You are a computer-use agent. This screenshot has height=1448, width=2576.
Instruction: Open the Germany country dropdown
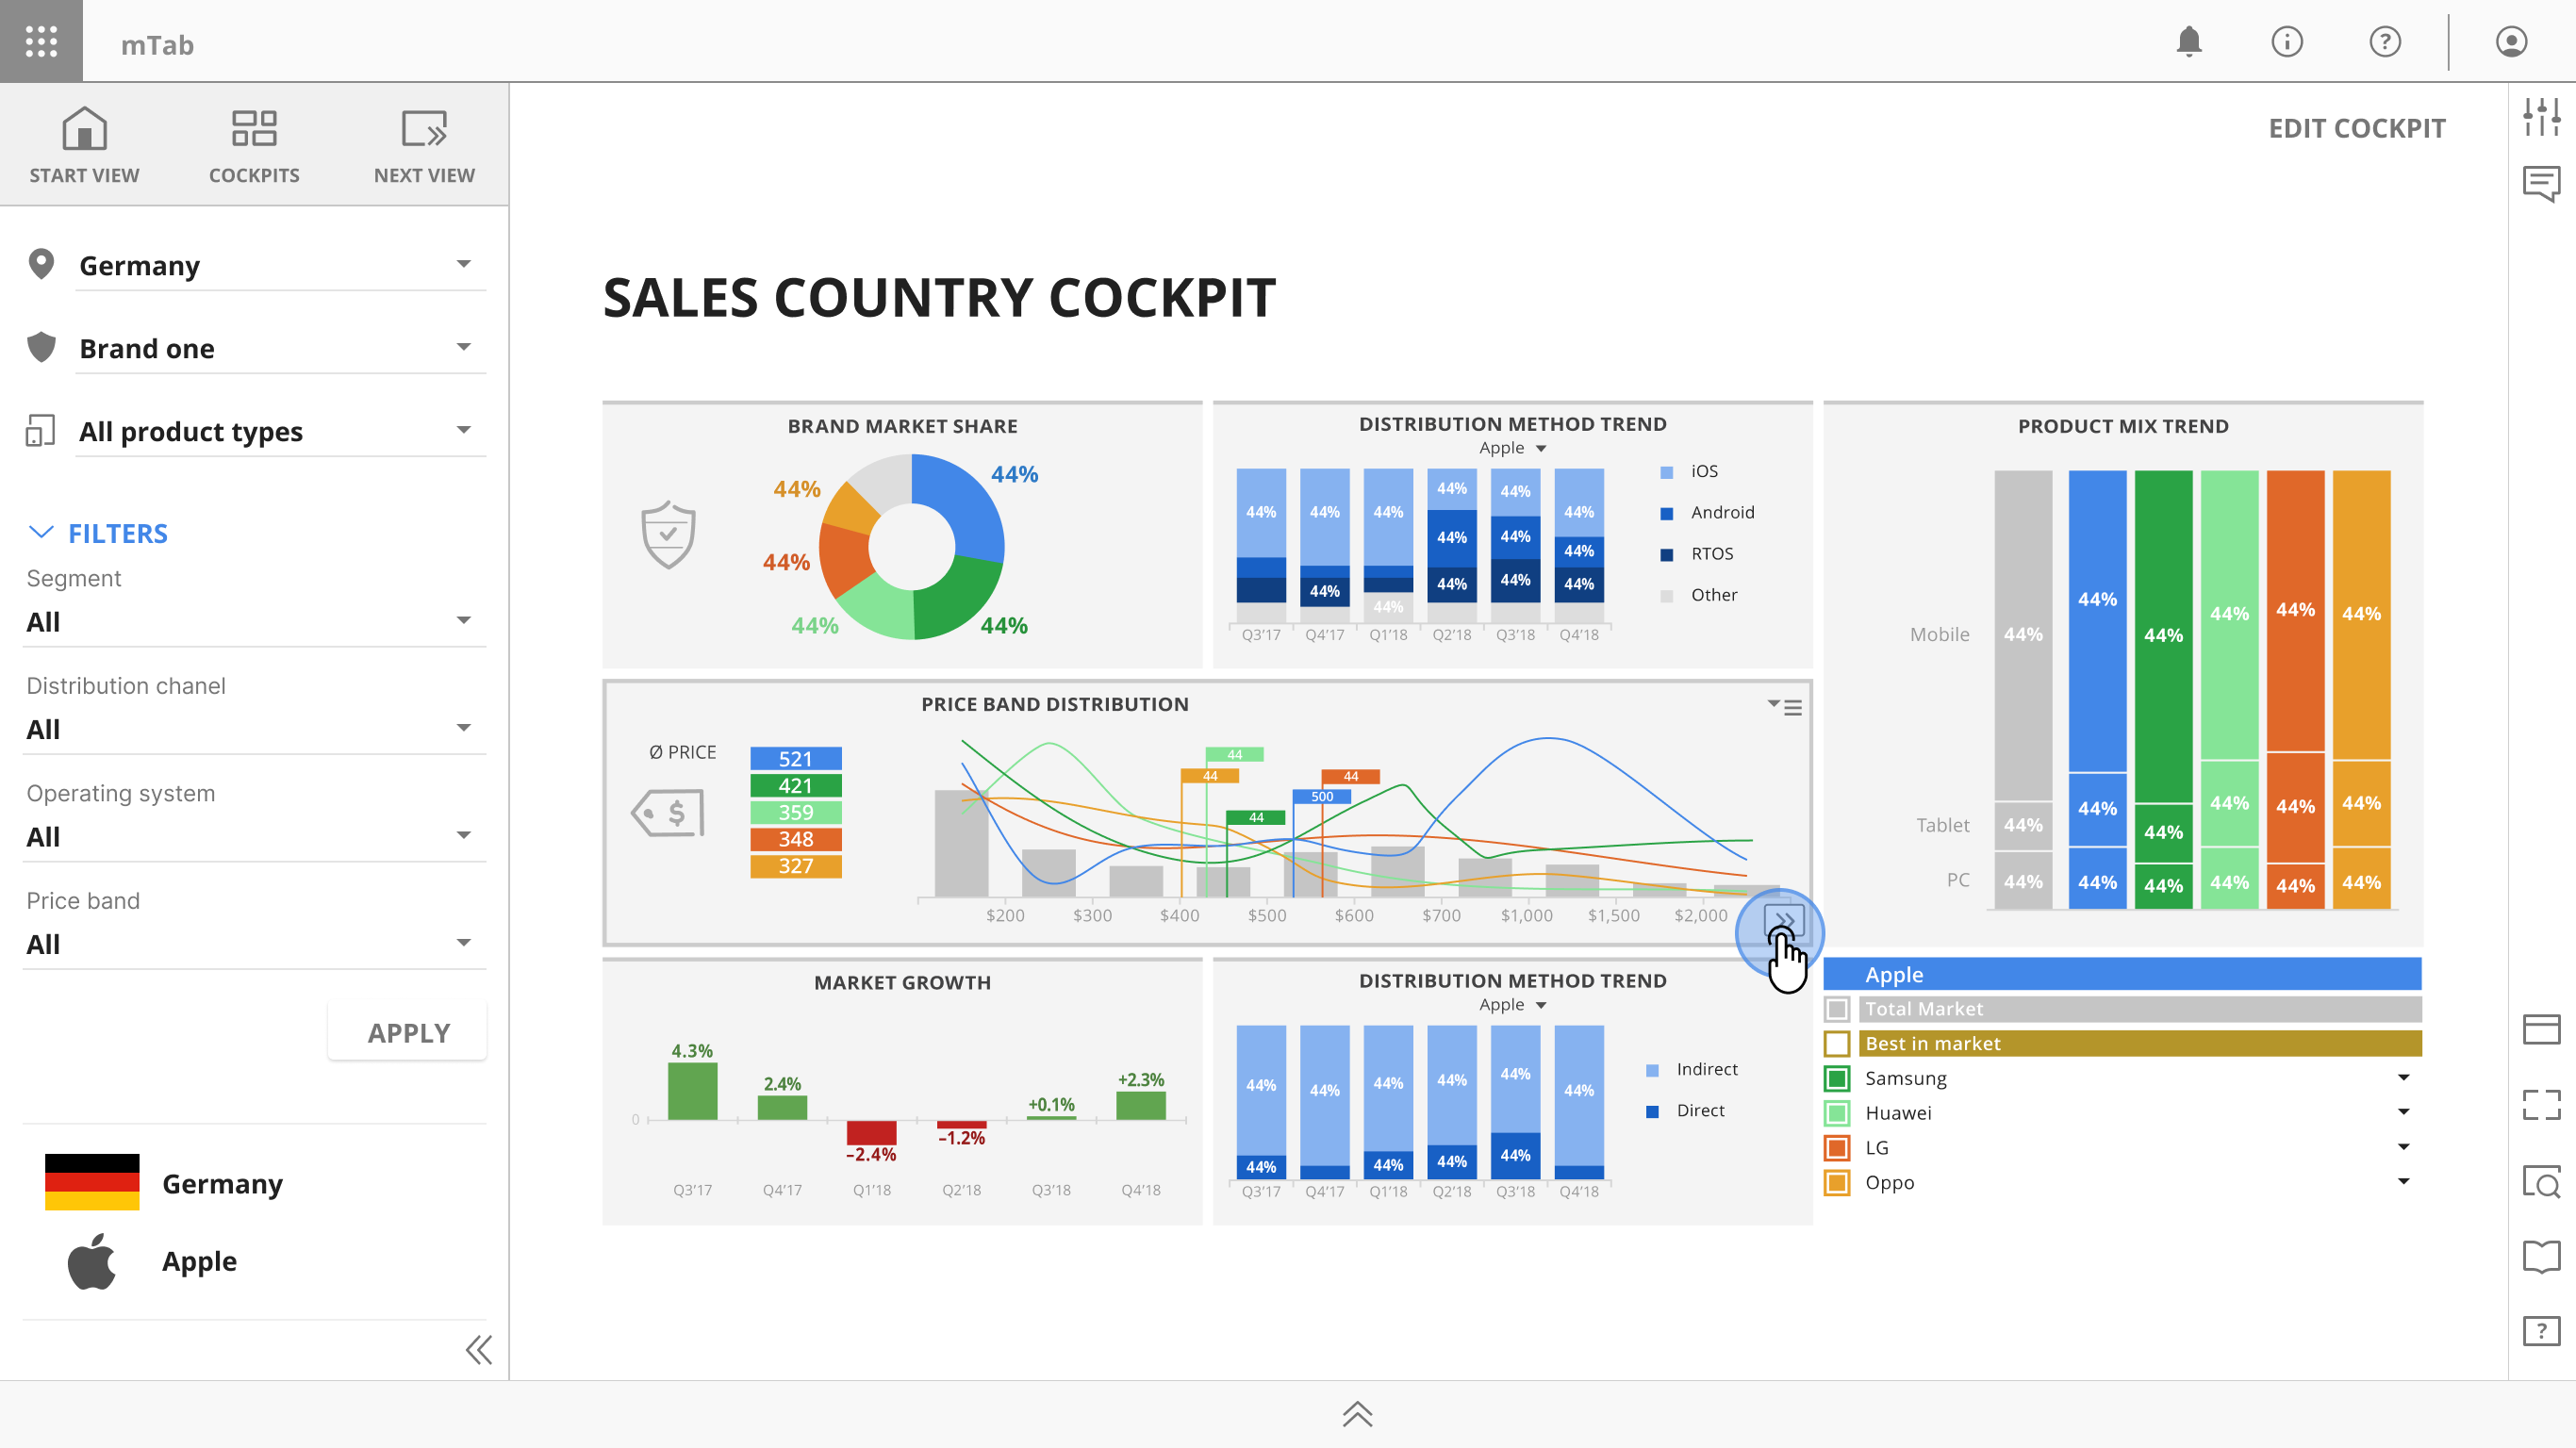(x=279, y=265)
